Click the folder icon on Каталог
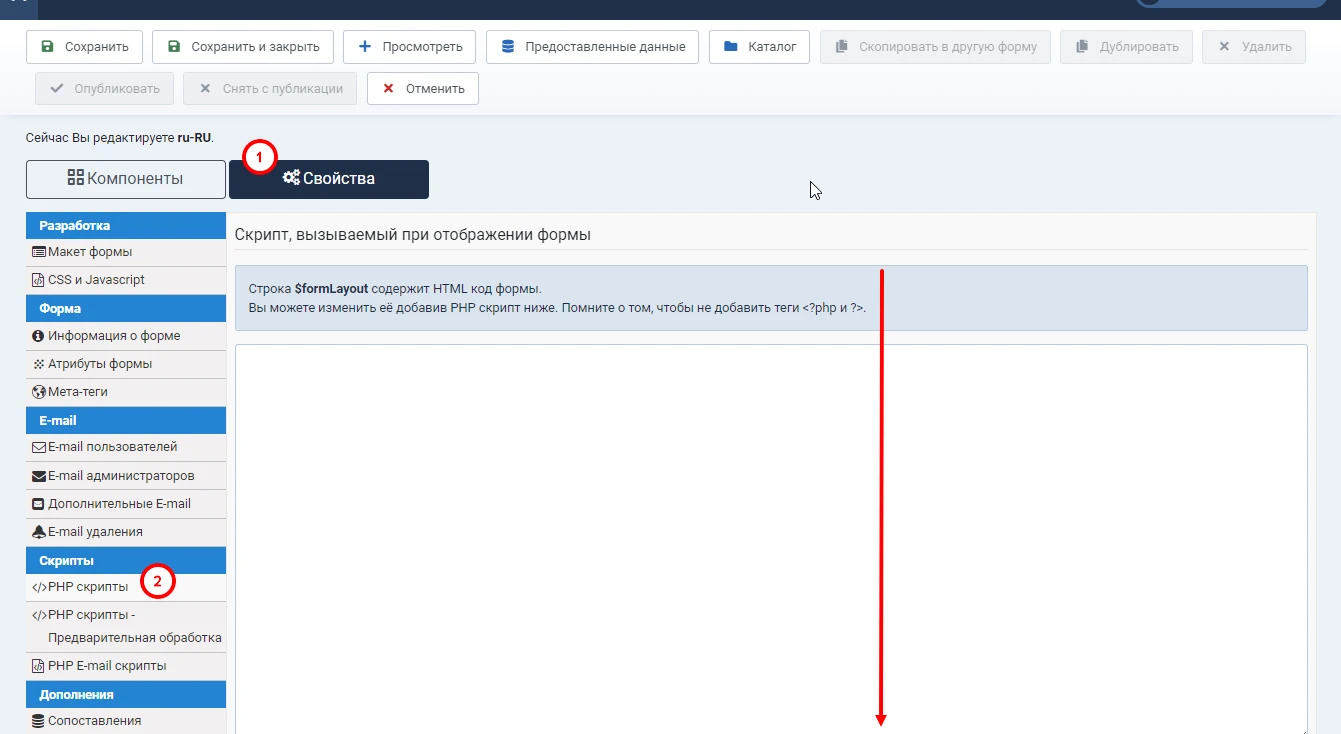This screenshot has height=734, width=1341. [x=731, y=47]
